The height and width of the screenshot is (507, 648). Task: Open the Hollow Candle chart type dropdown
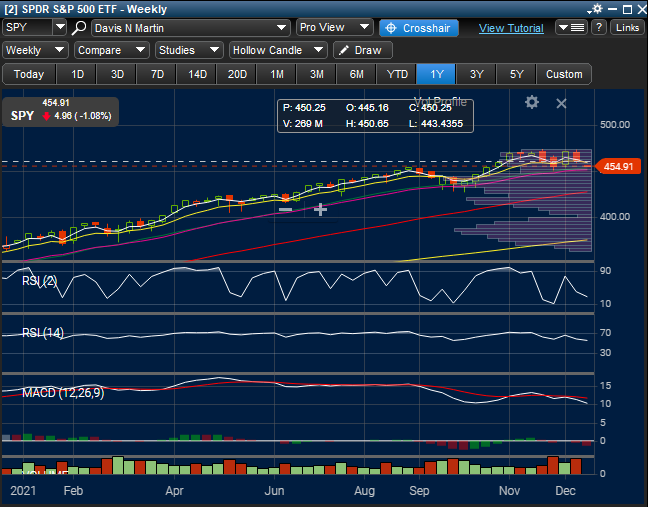pos(278,50)
